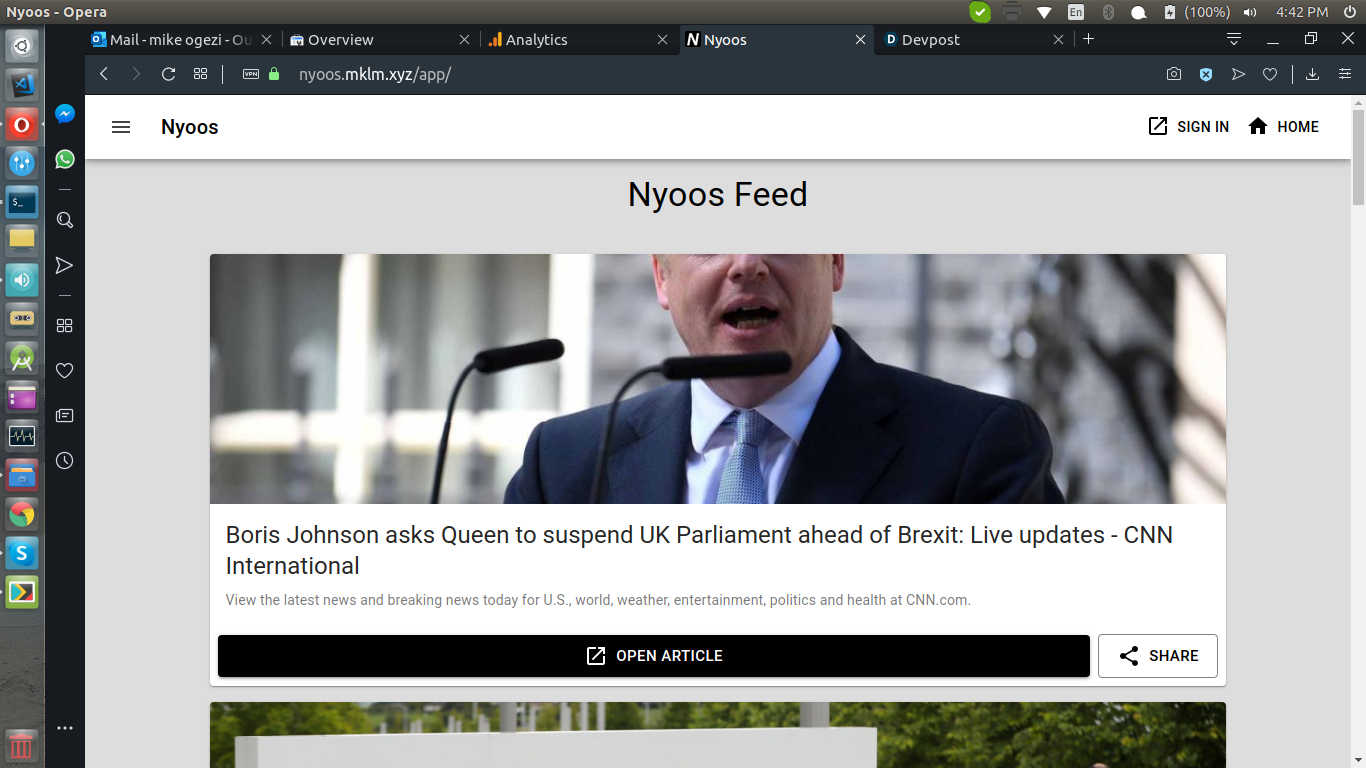Click OPEN ARTICLE for Boris Johnson story

[x=654, y=656]
